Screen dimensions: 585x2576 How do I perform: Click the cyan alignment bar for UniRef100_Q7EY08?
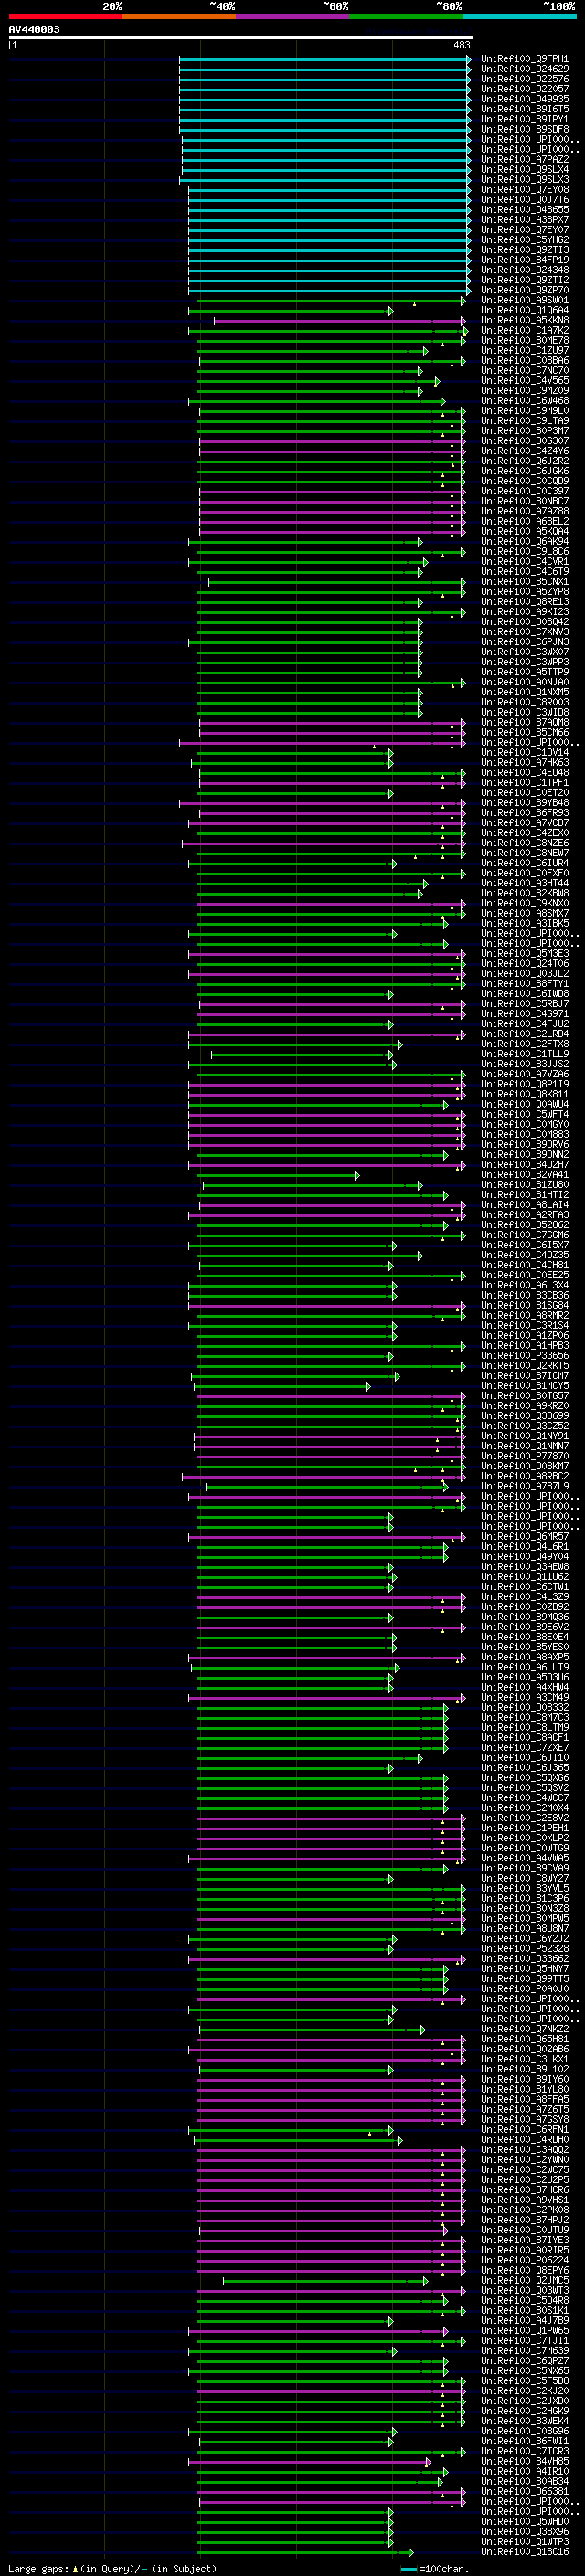(329, 190)
